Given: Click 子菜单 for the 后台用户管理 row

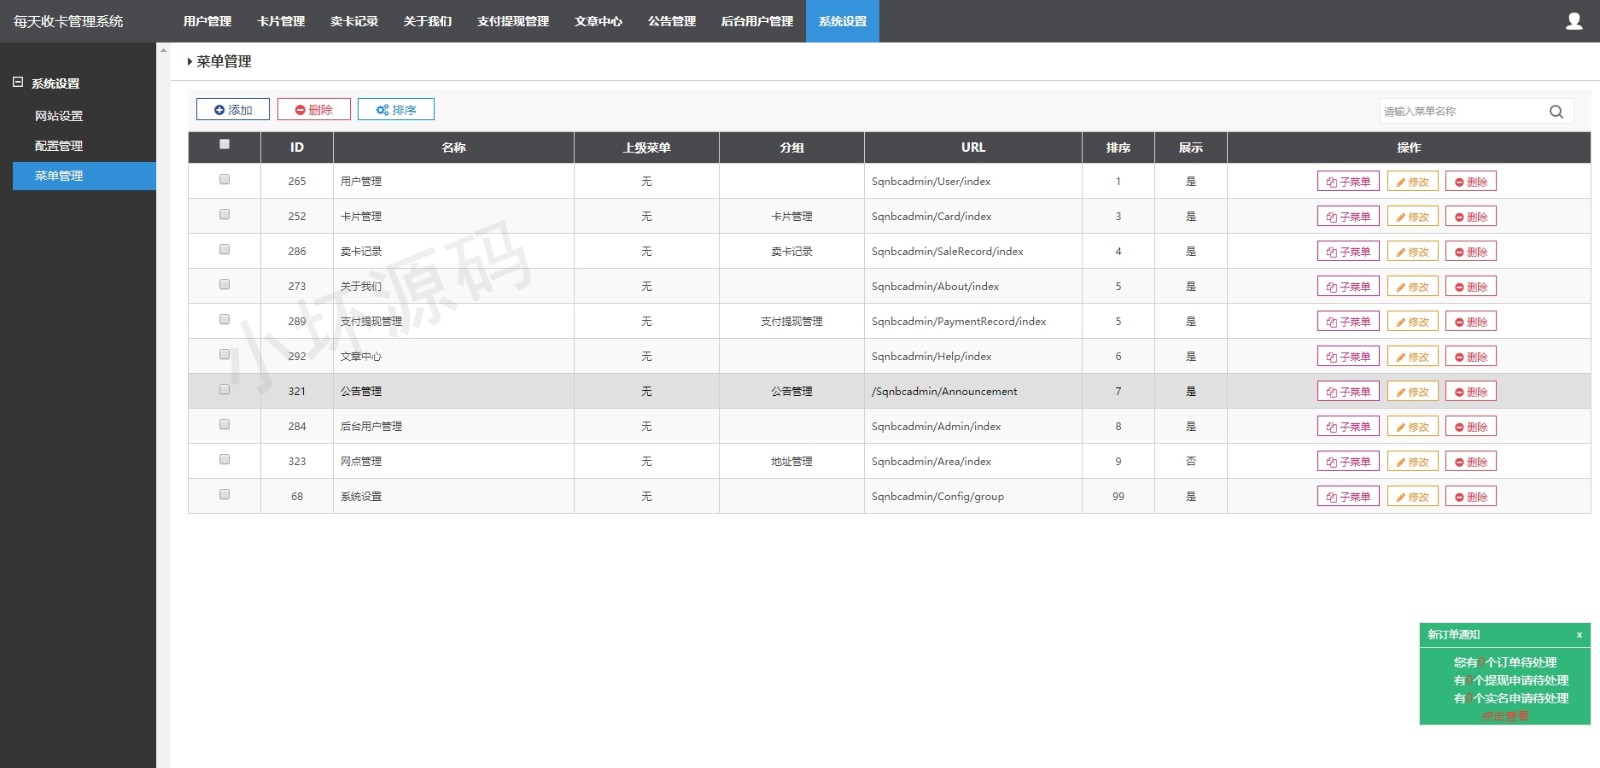Looking at the screenshot, I should (x=1348, y=427).
